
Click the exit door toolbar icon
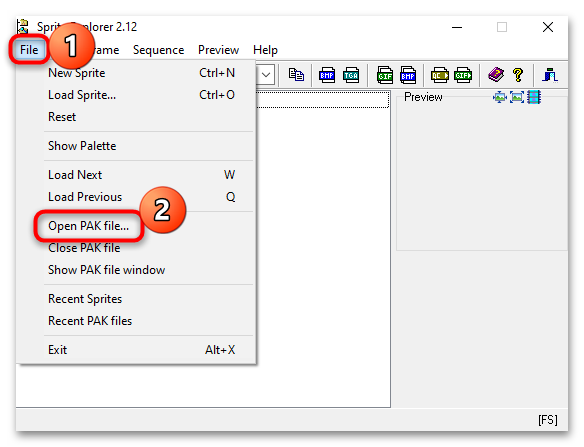click(x=550, y=75)
